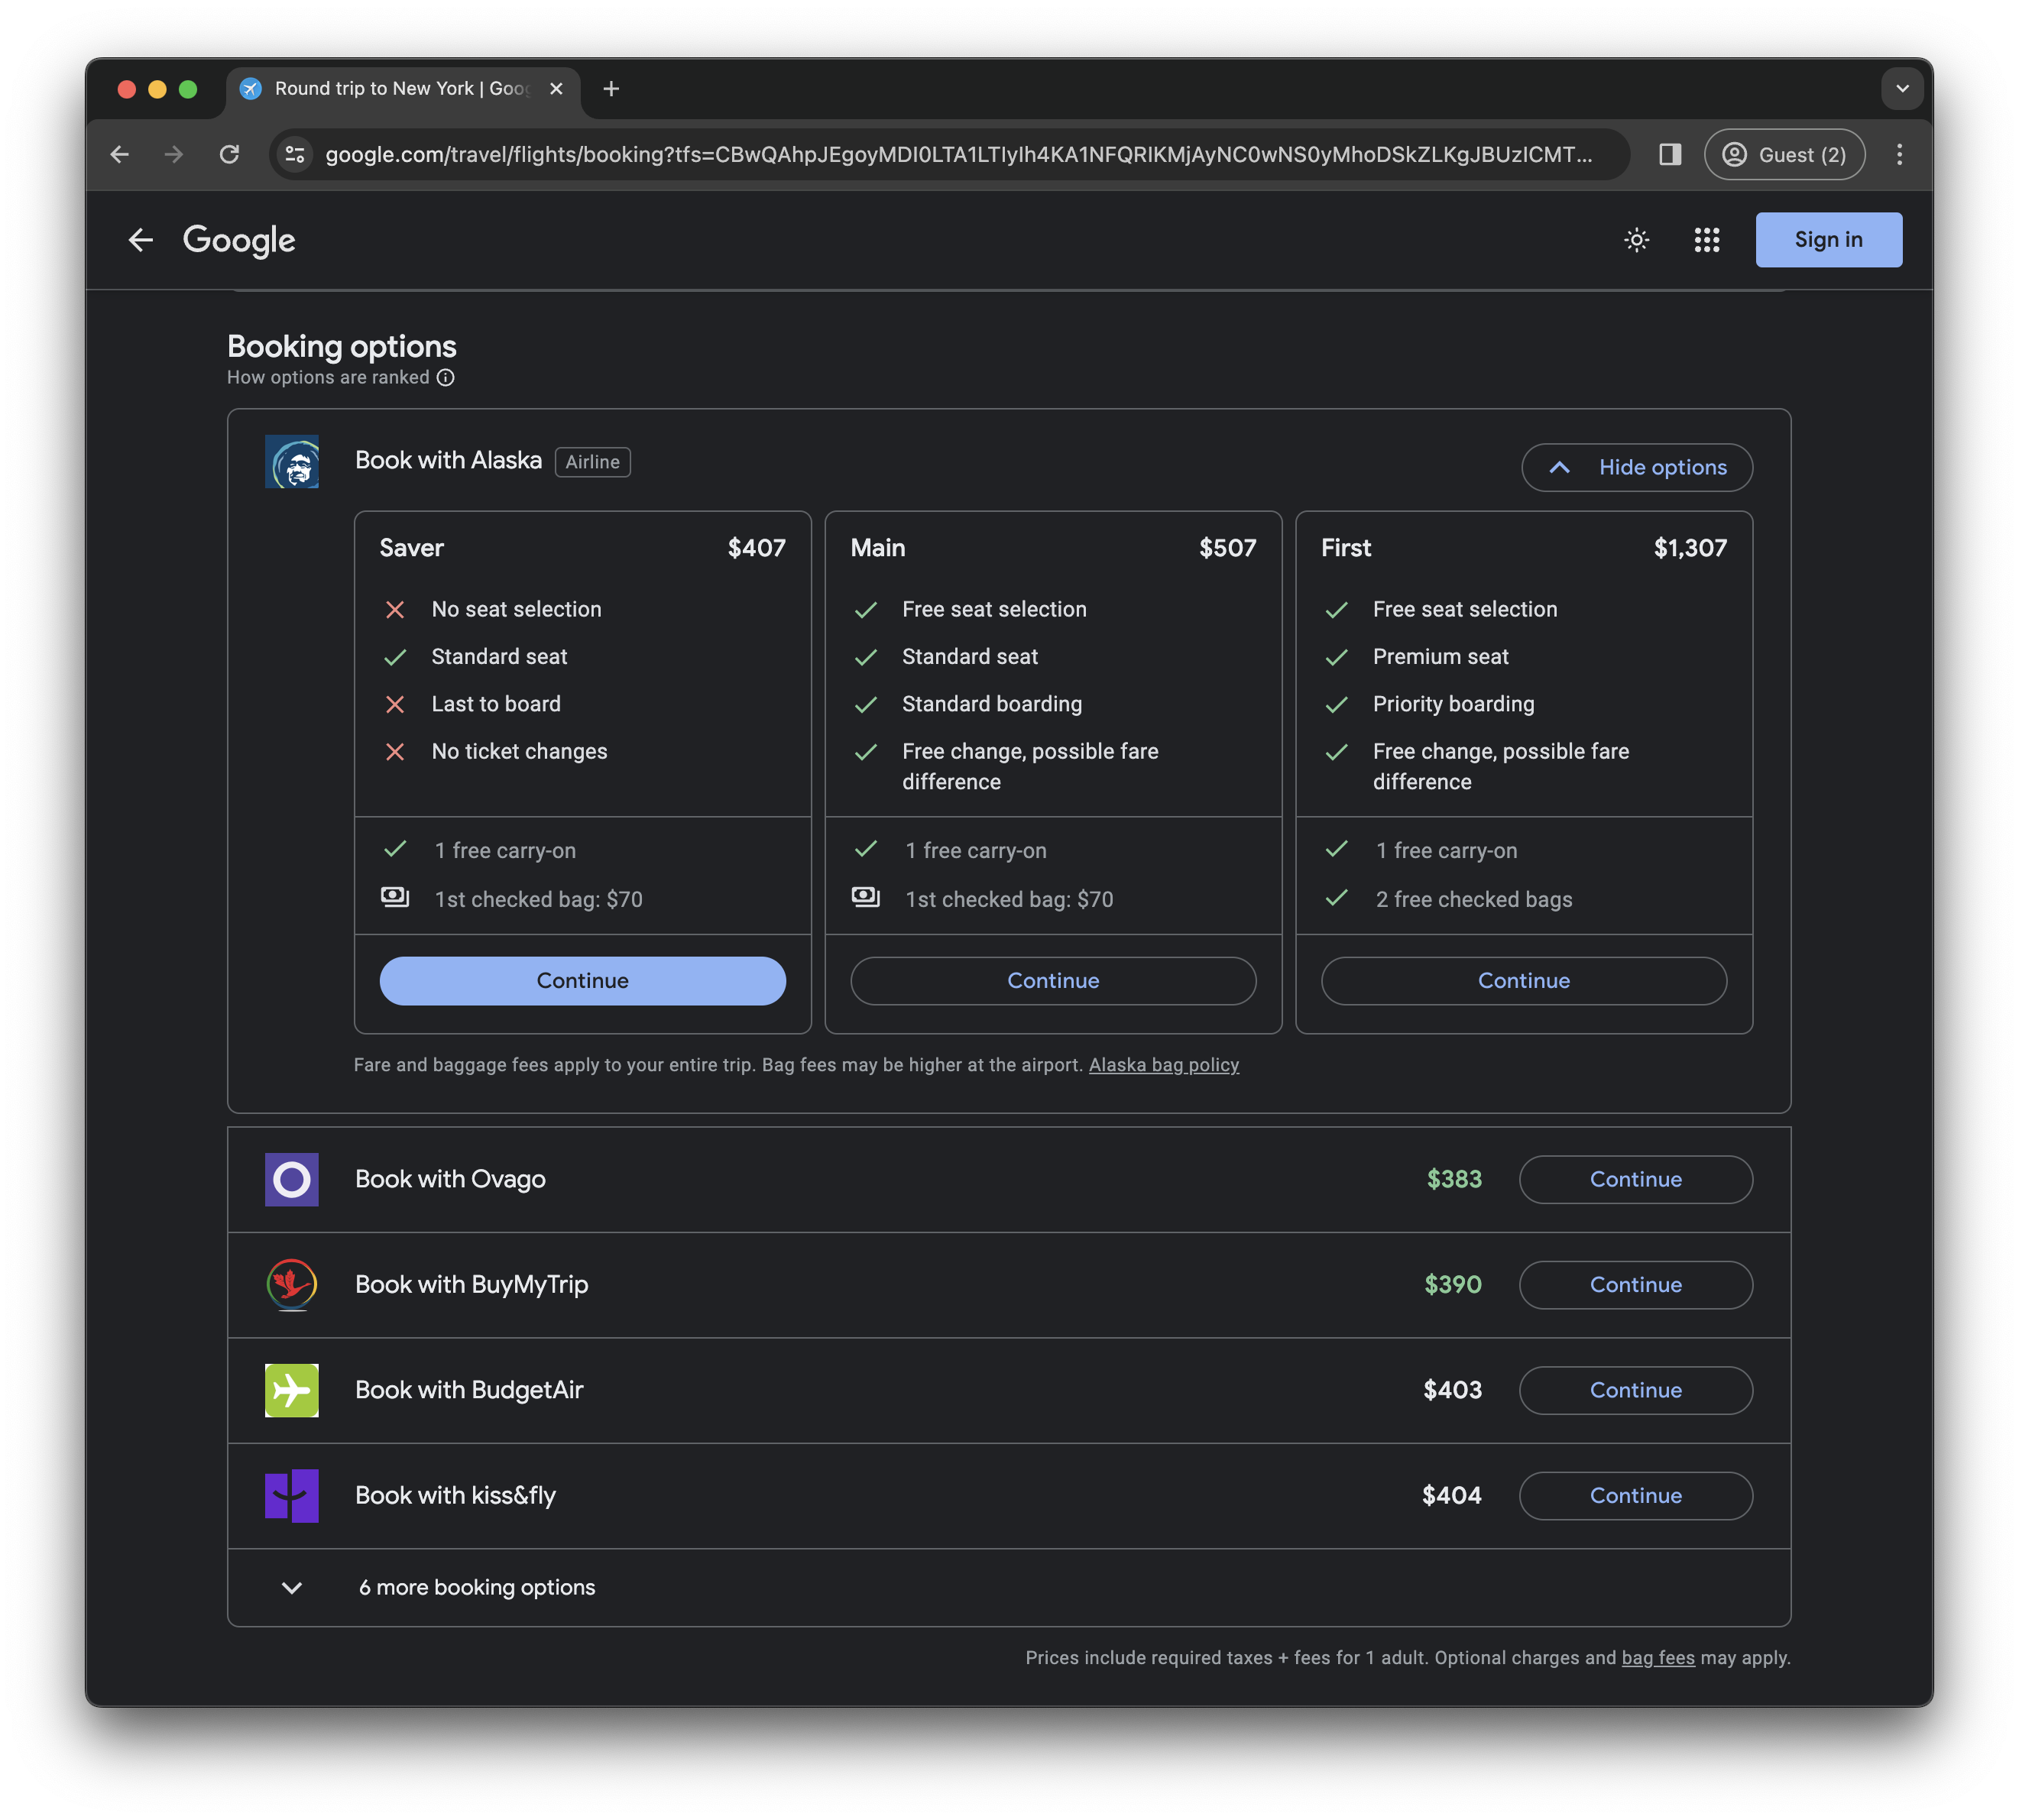Click the Google back arrow icon
This screenshot has width=2019, height=1820.
[140, 240]
